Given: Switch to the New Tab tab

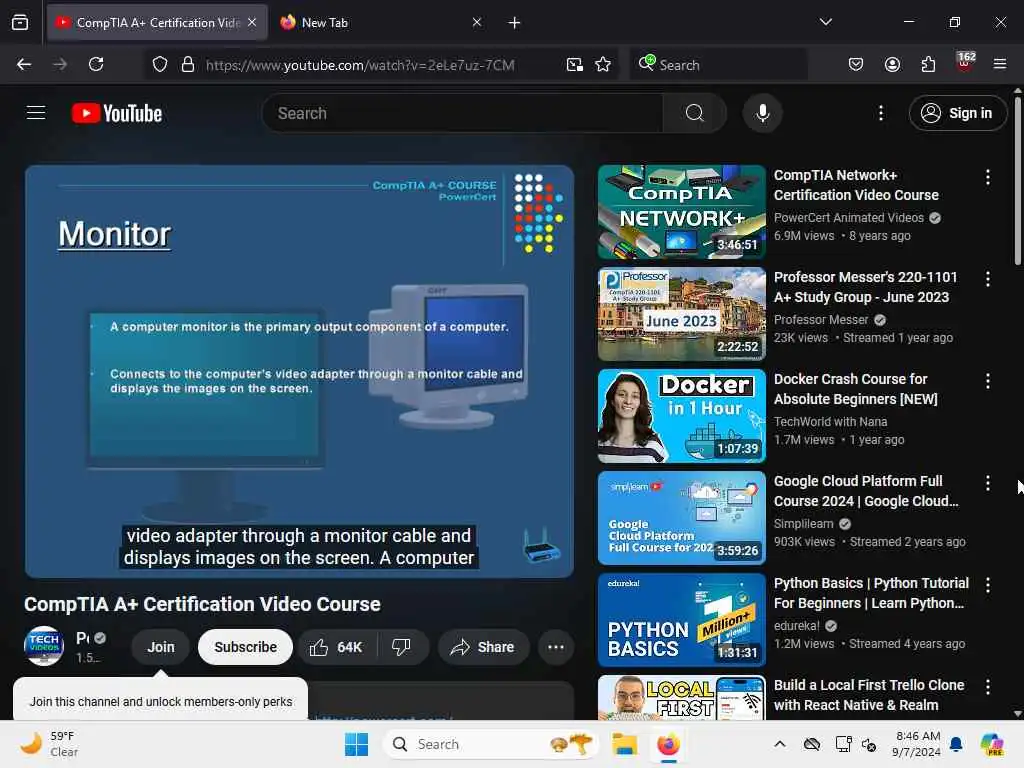Looking at the screenshot, I should [x=381, y=23].
